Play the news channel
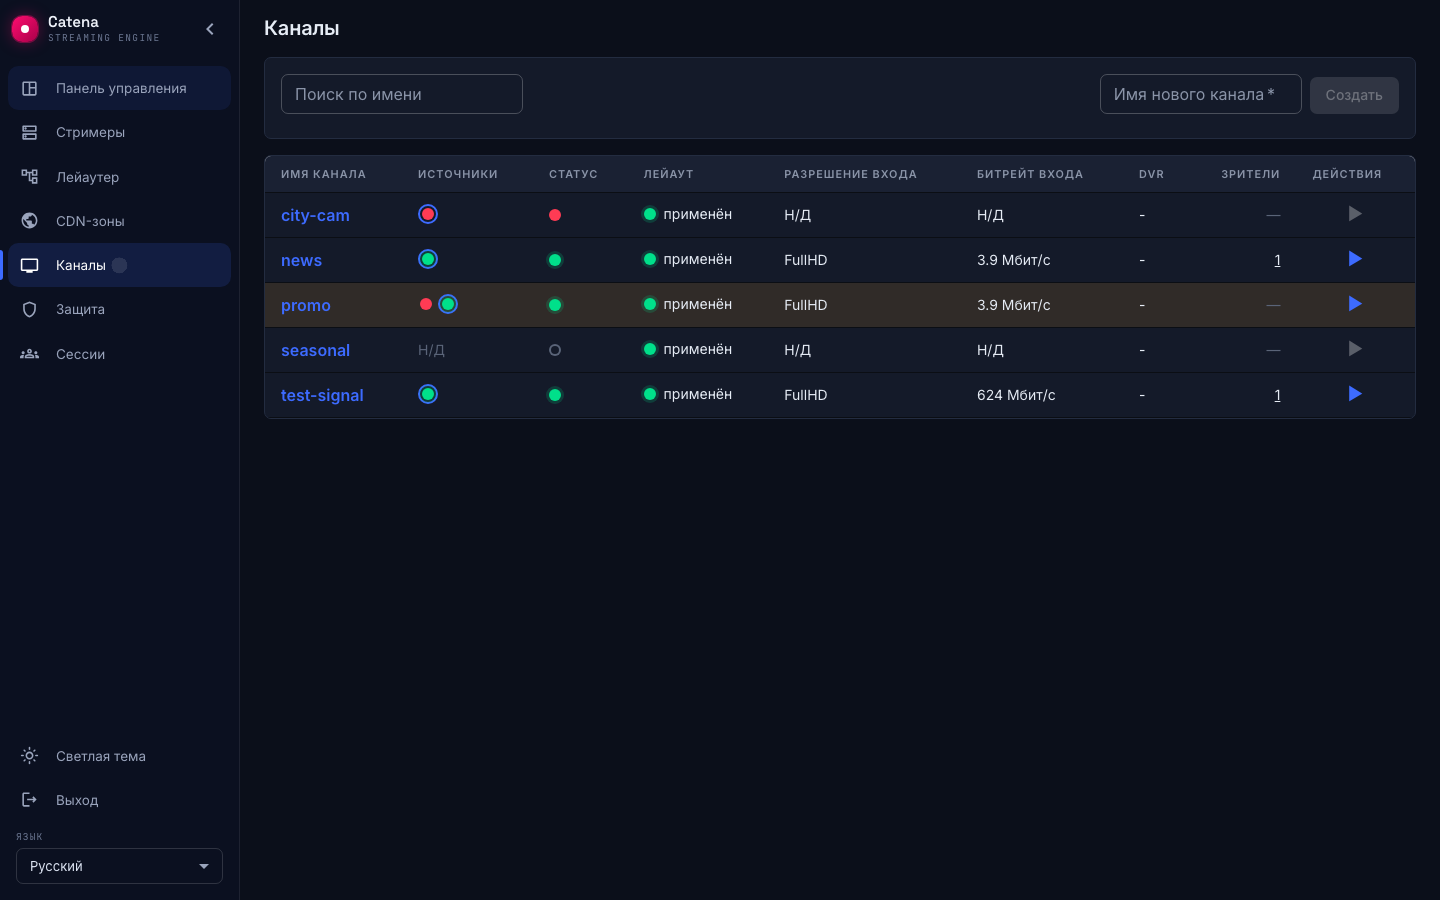The height and width of the screenshot is (900, 1440). tap(1355, 259)
